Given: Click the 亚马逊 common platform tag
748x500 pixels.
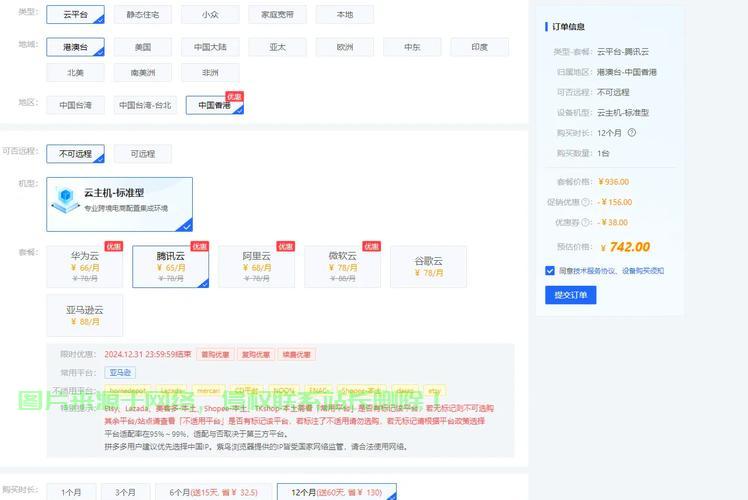Looking at the screenshot, I should pyautogui.click(x=120, y=372).
